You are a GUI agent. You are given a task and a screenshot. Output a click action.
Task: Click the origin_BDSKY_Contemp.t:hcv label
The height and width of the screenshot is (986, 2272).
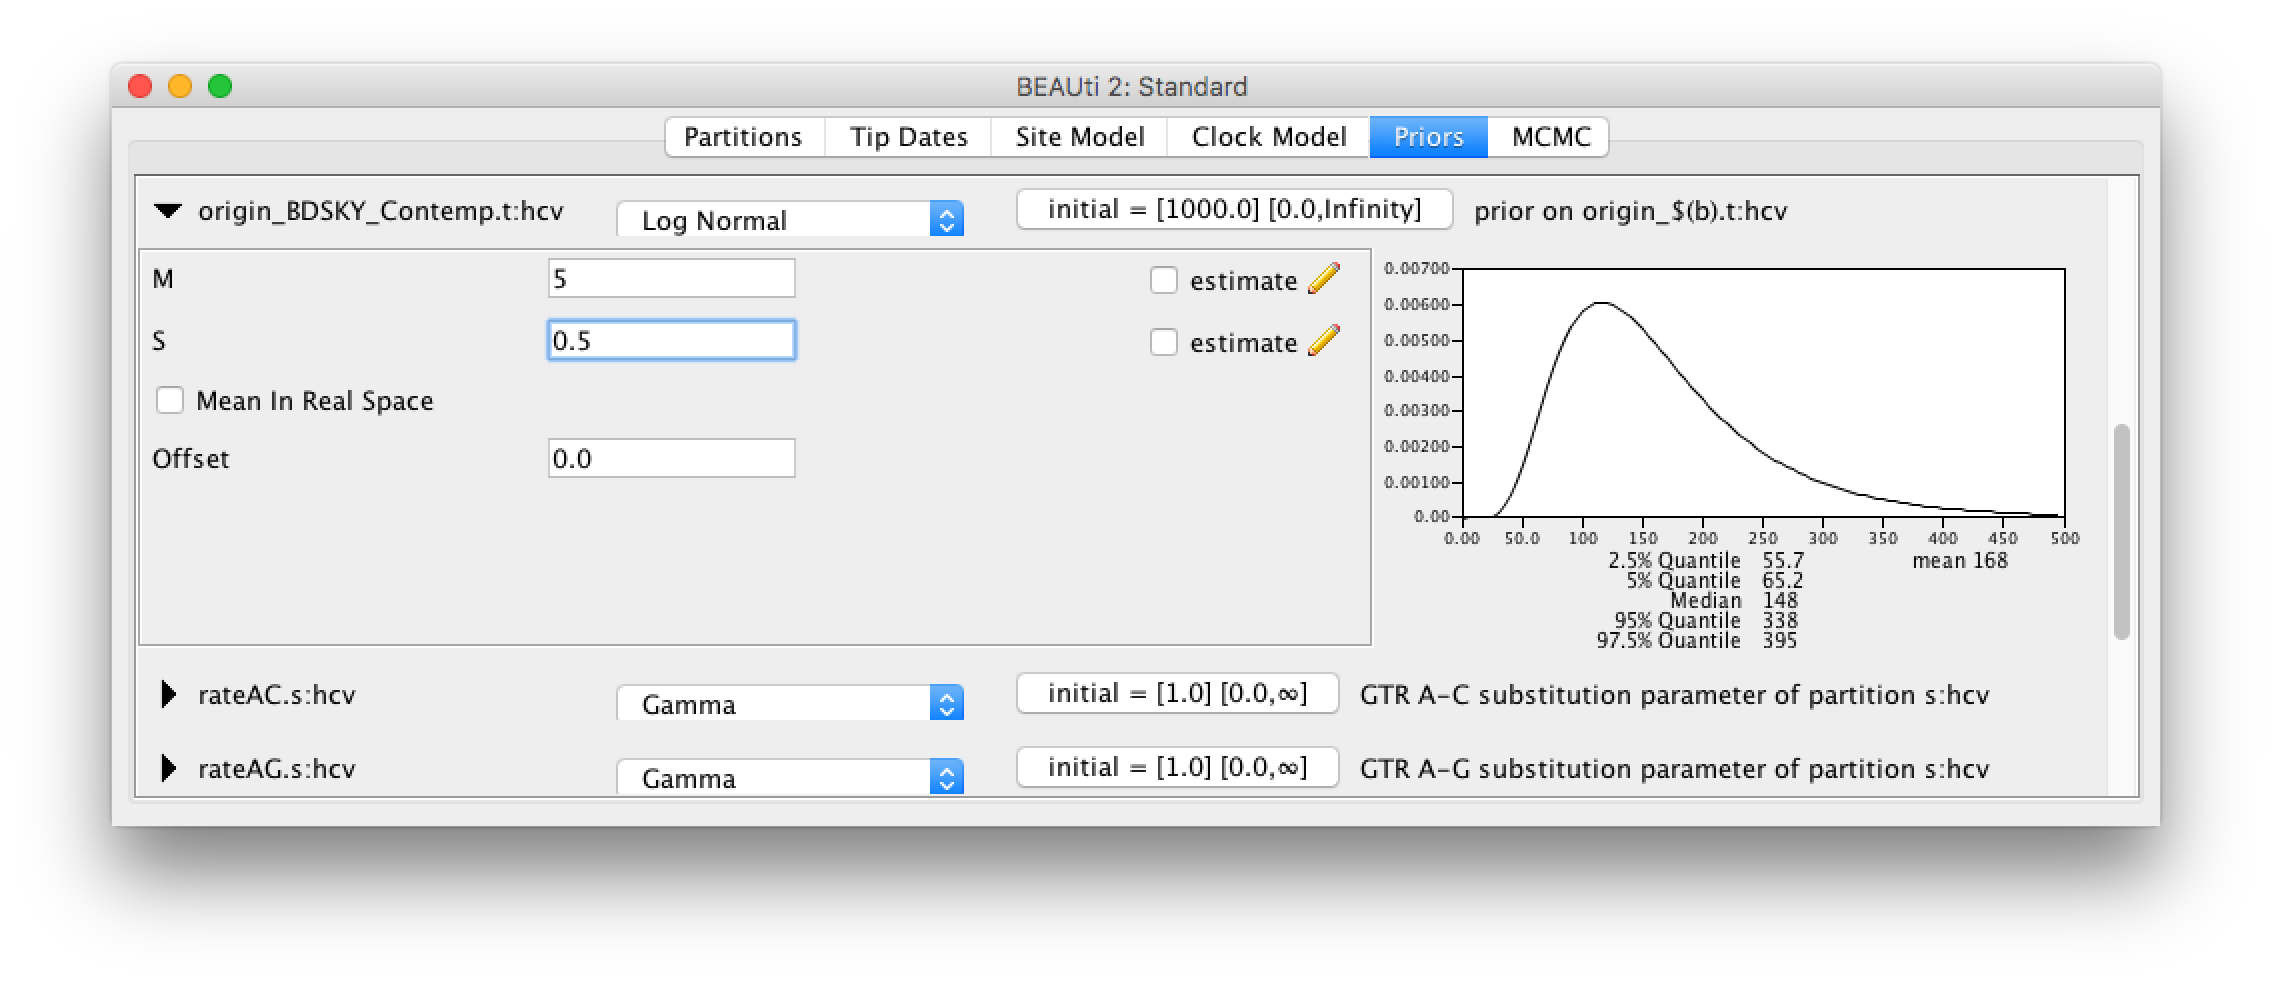381,211
